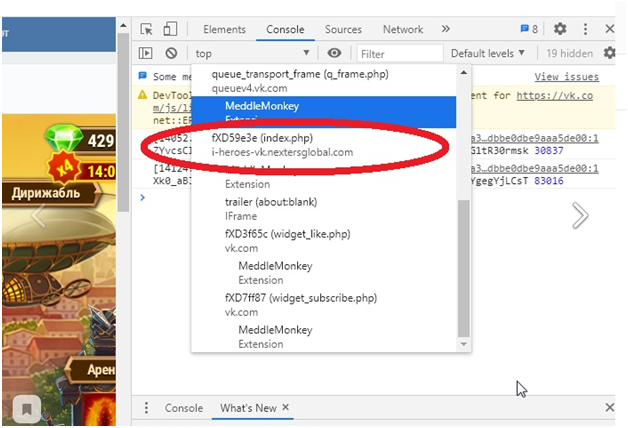Focus the console Filter field

tap(400, 54)
